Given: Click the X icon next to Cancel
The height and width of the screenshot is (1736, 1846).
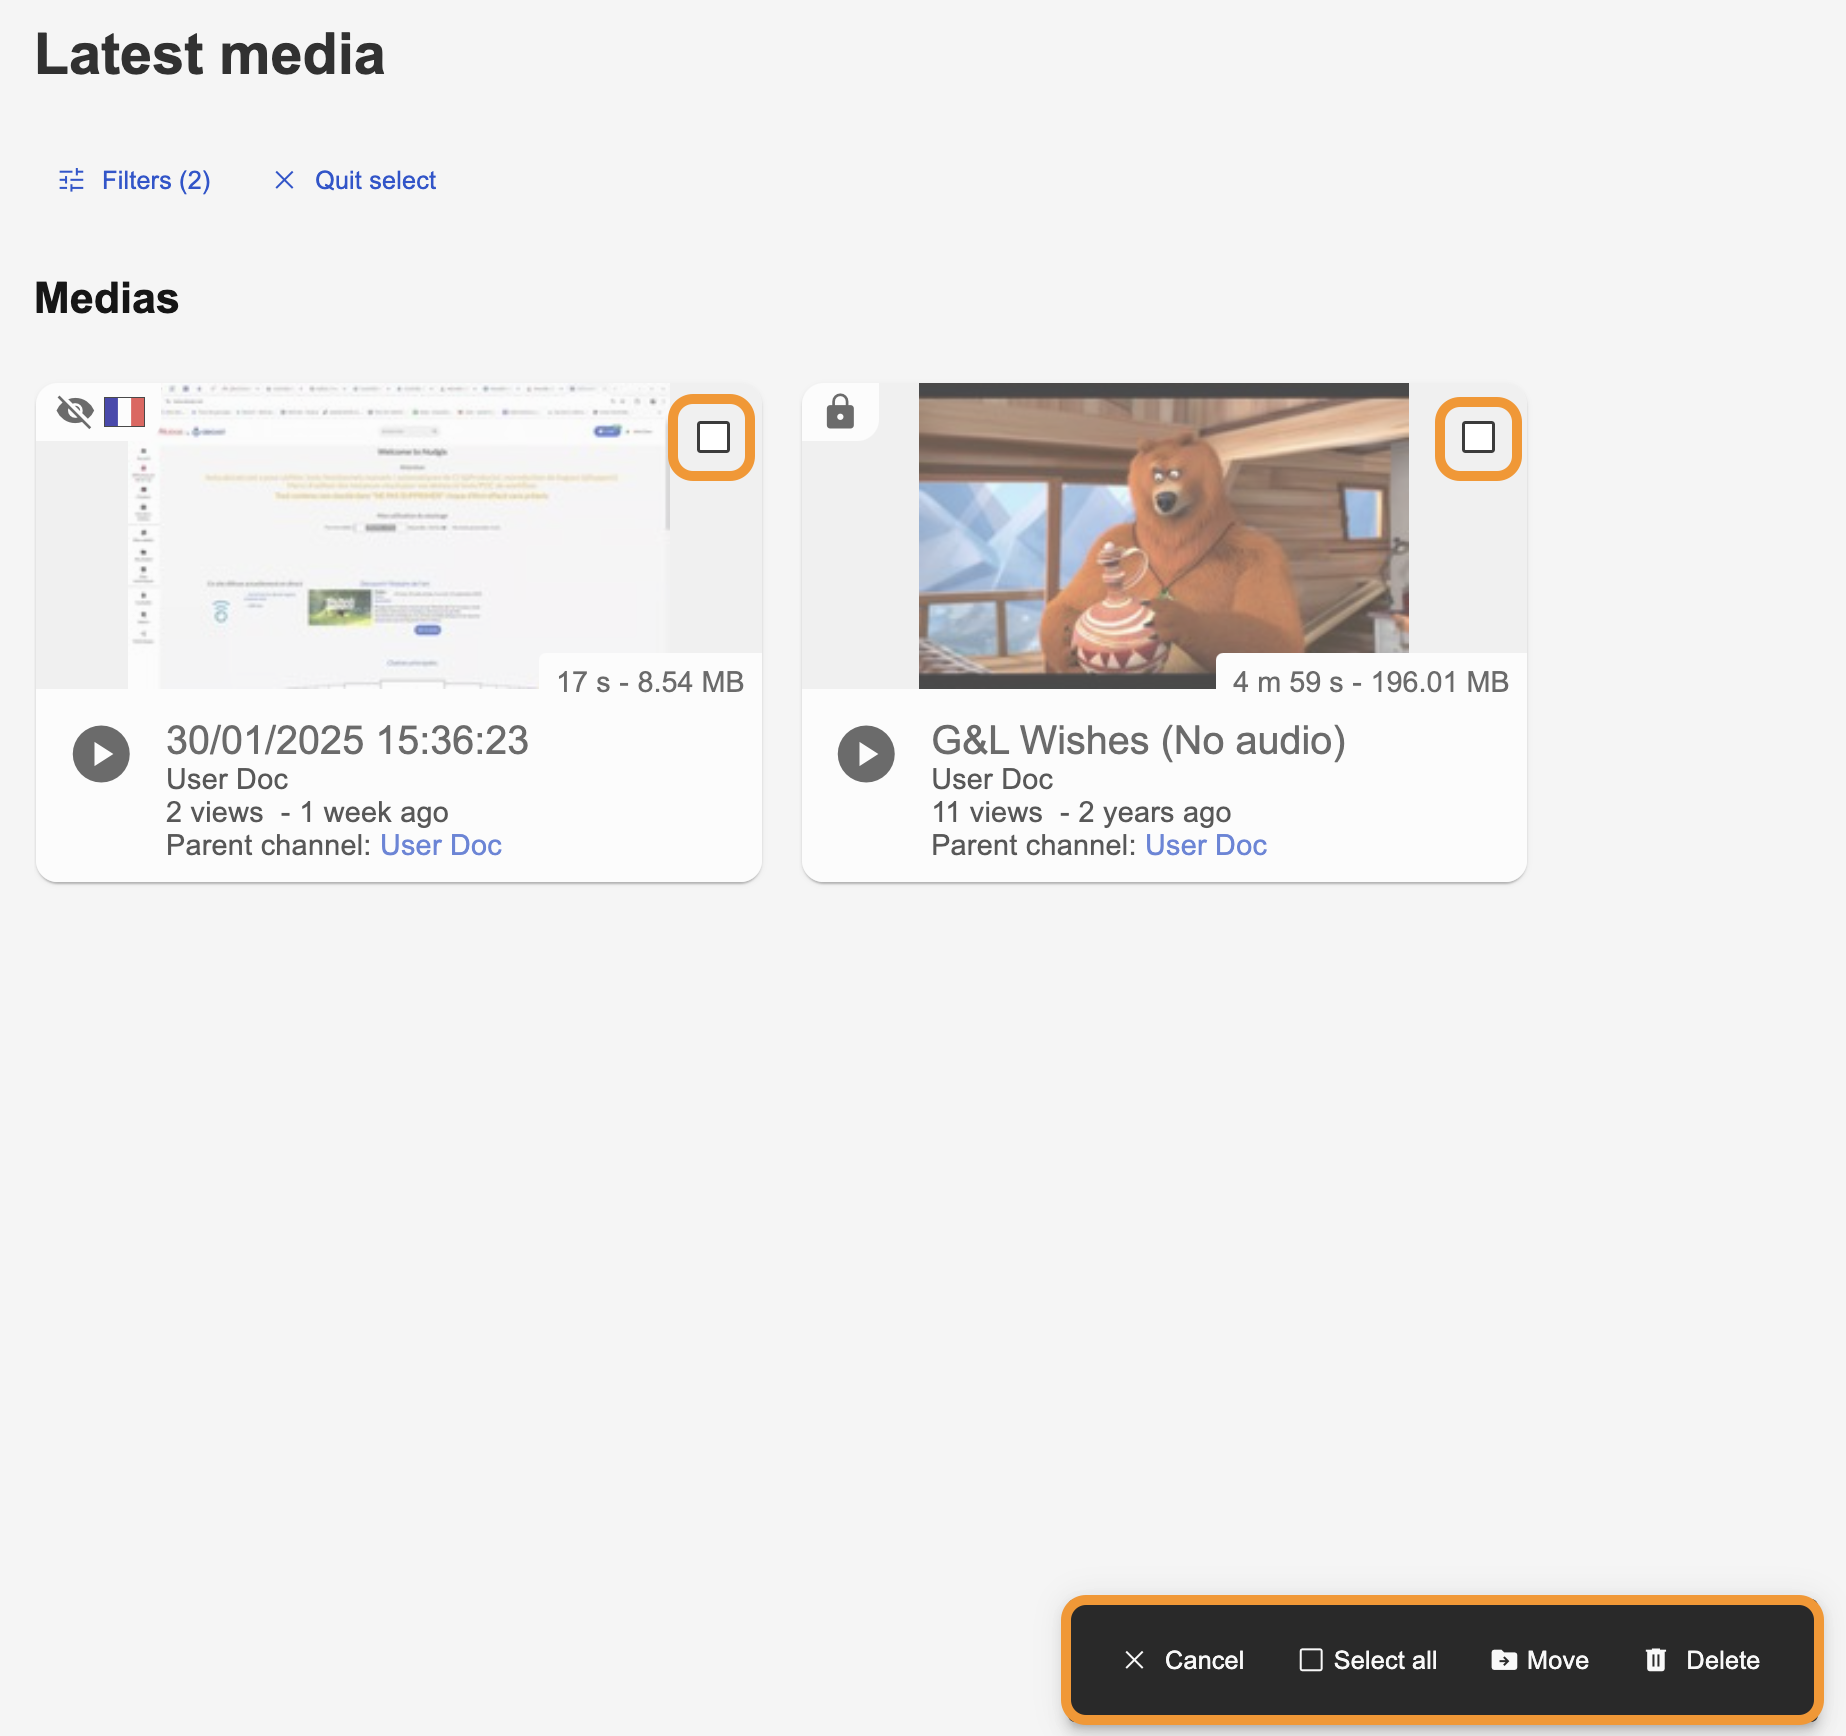Looking at the screenshot, I should (1134, 1660).
